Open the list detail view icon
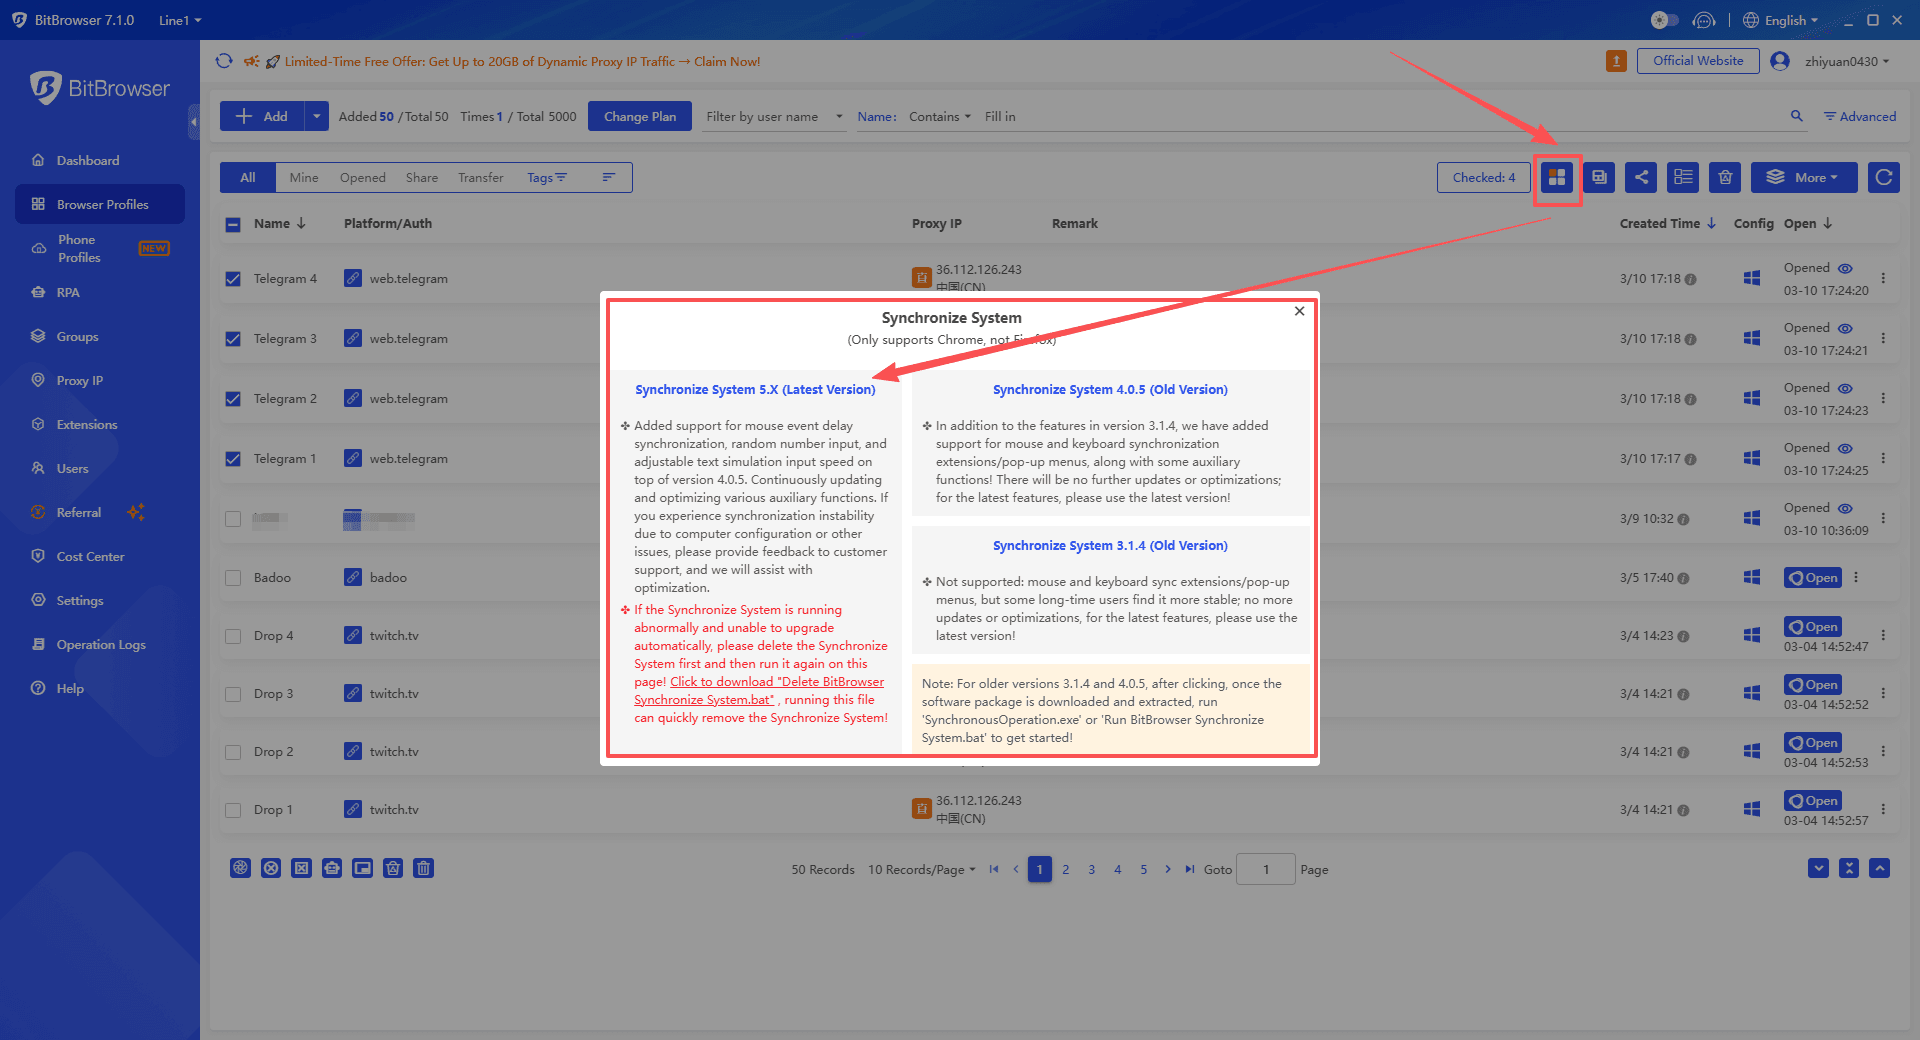1920x1040 pixels. click(1683, 177)
